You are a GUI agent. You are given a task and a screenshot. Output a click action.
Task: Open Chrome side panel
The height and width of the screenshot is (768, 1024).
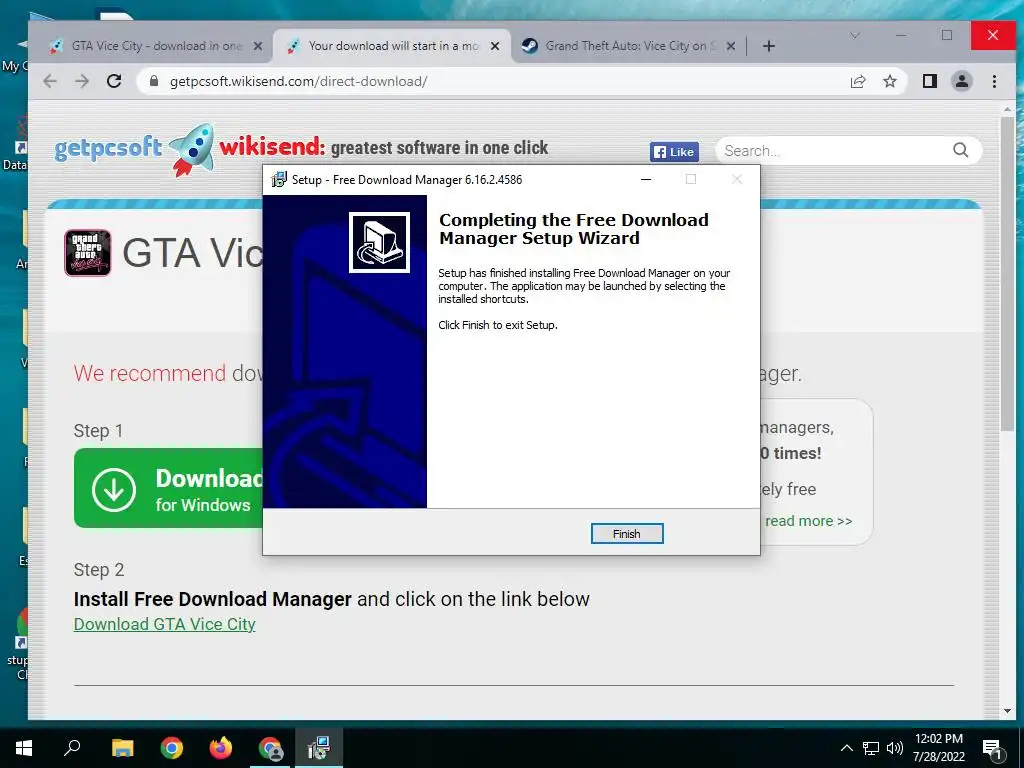tap(929, 81)
